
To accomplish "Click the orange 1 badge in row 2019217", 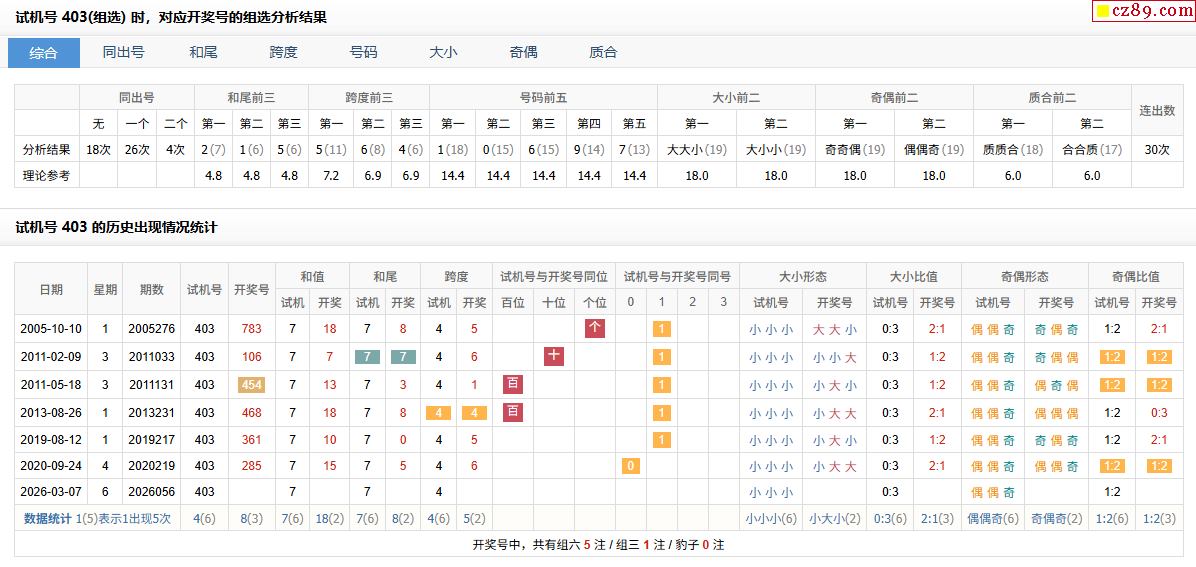I will (662, 440).
